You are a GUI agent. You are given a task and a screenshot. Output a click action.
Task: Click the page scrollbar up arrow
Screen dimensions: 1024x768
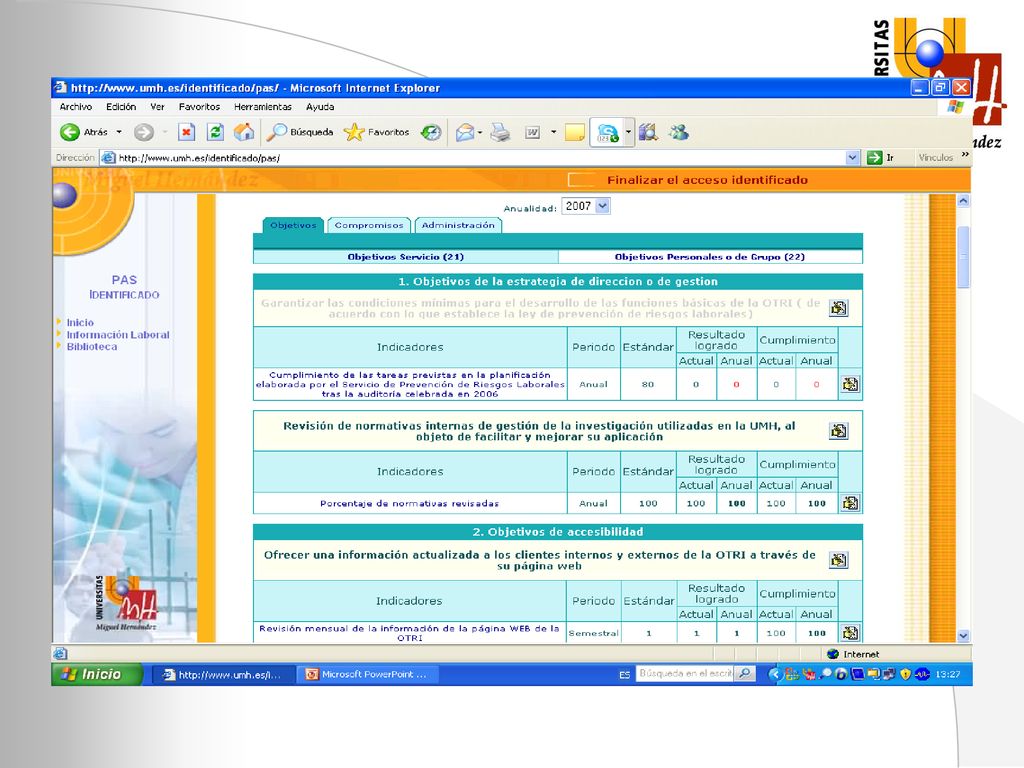[x=963, y=201]
